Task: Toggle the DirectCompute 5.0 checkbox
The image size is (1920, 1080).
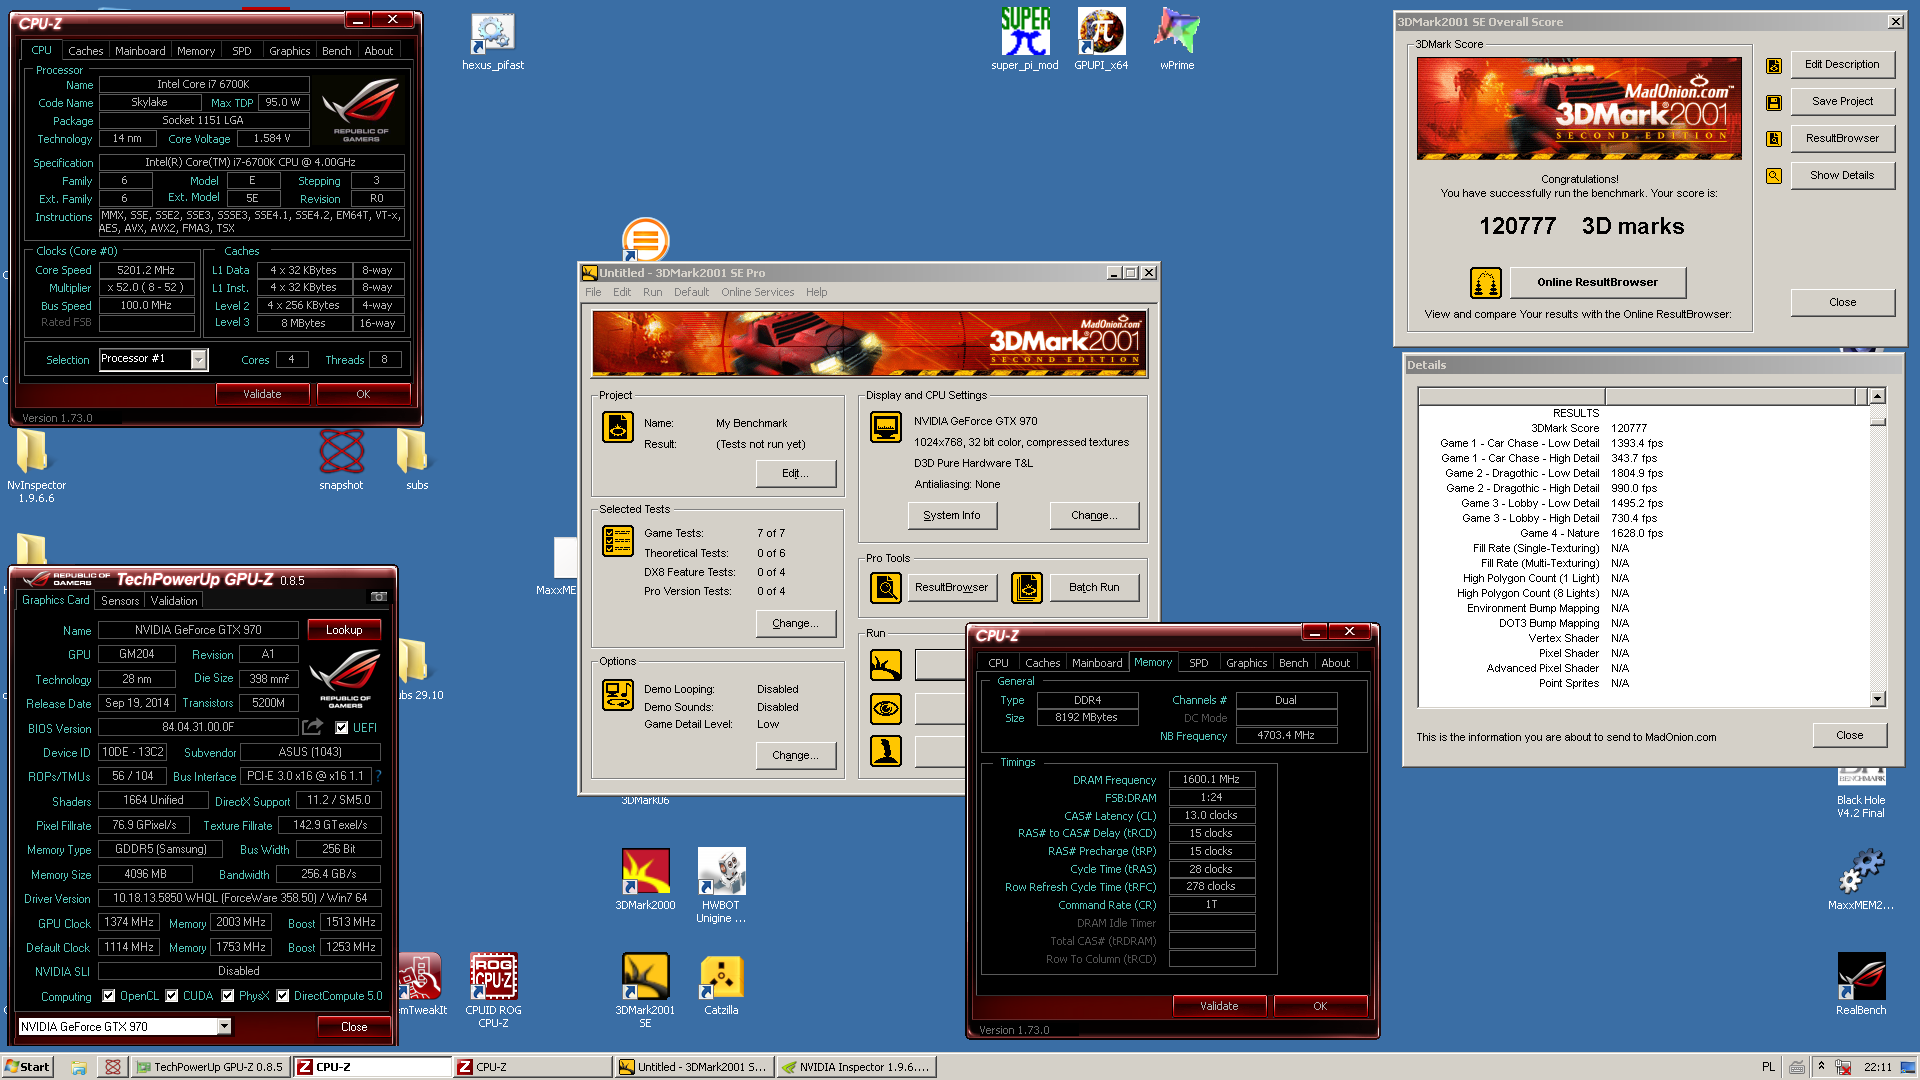Action: click(x=283, y=996)
